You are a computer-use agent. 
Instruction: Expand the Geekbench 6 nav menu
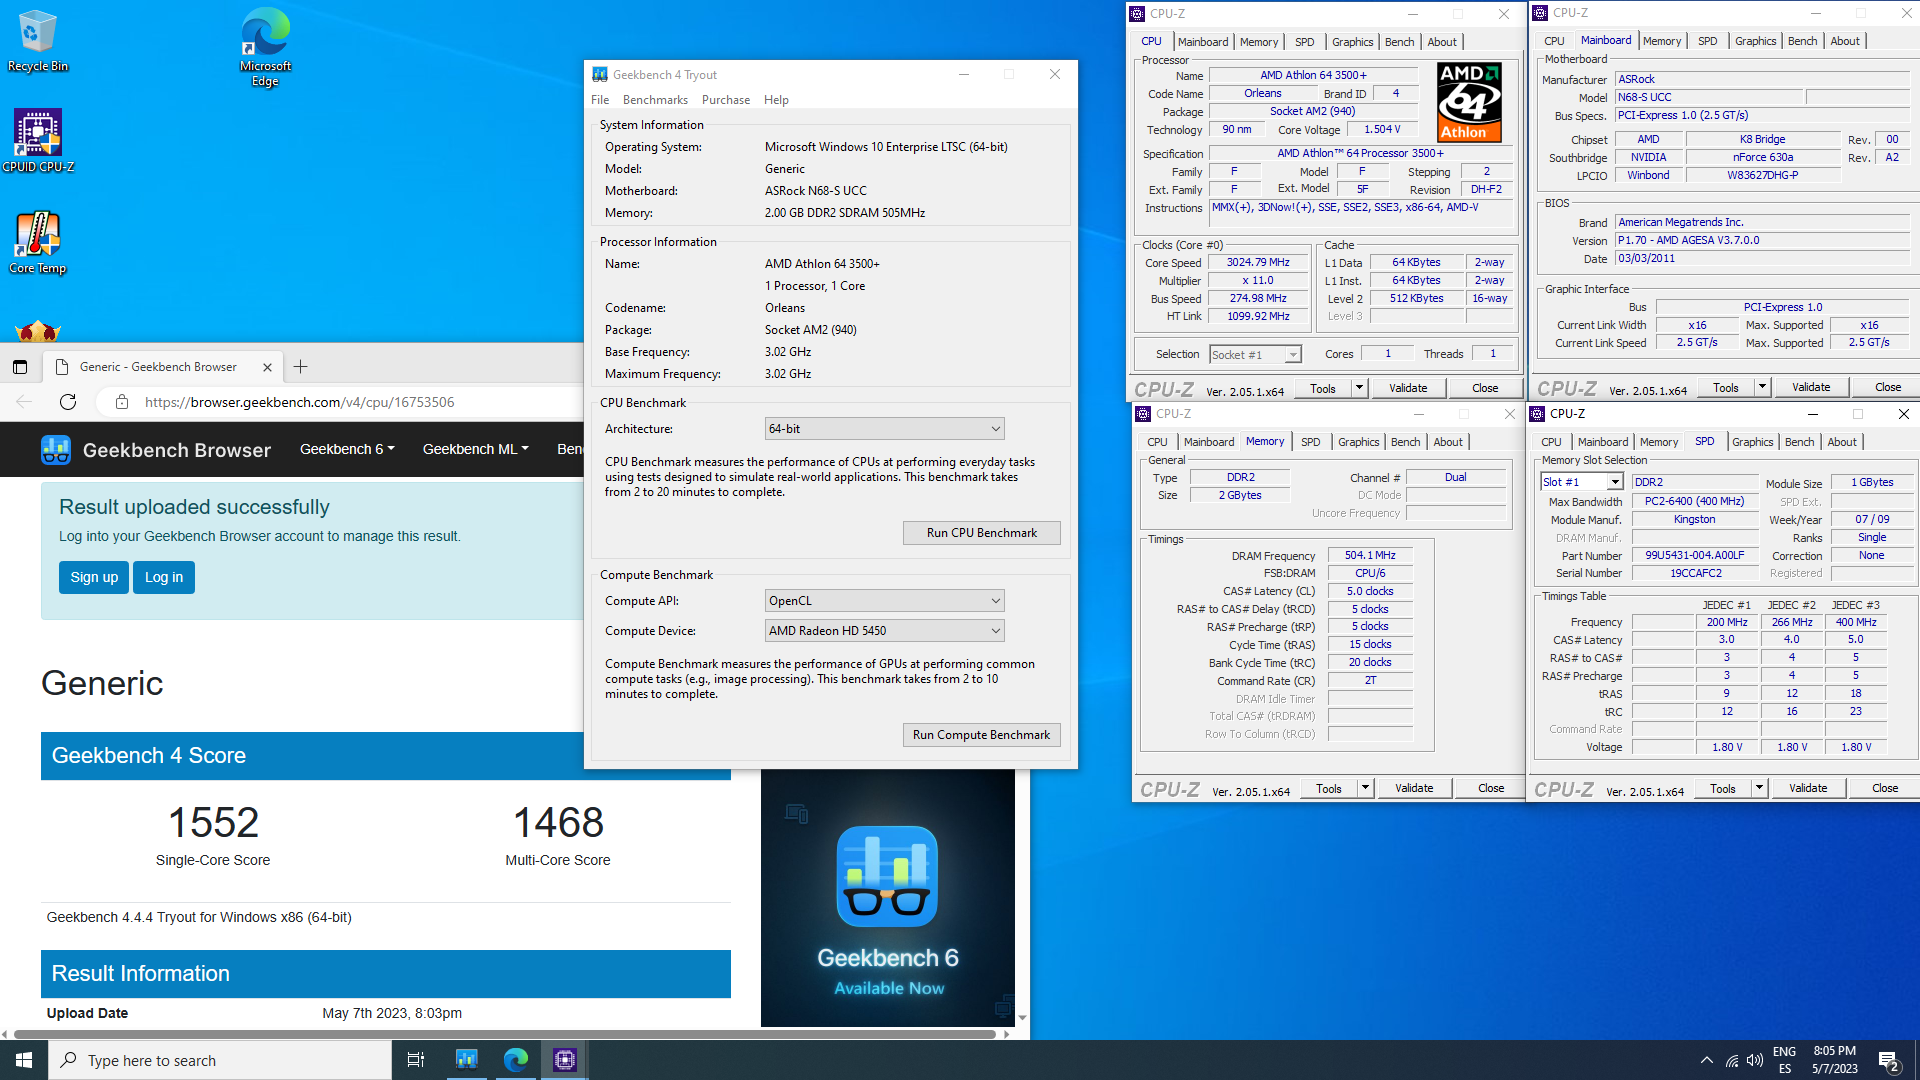click(x=347, y=450)
